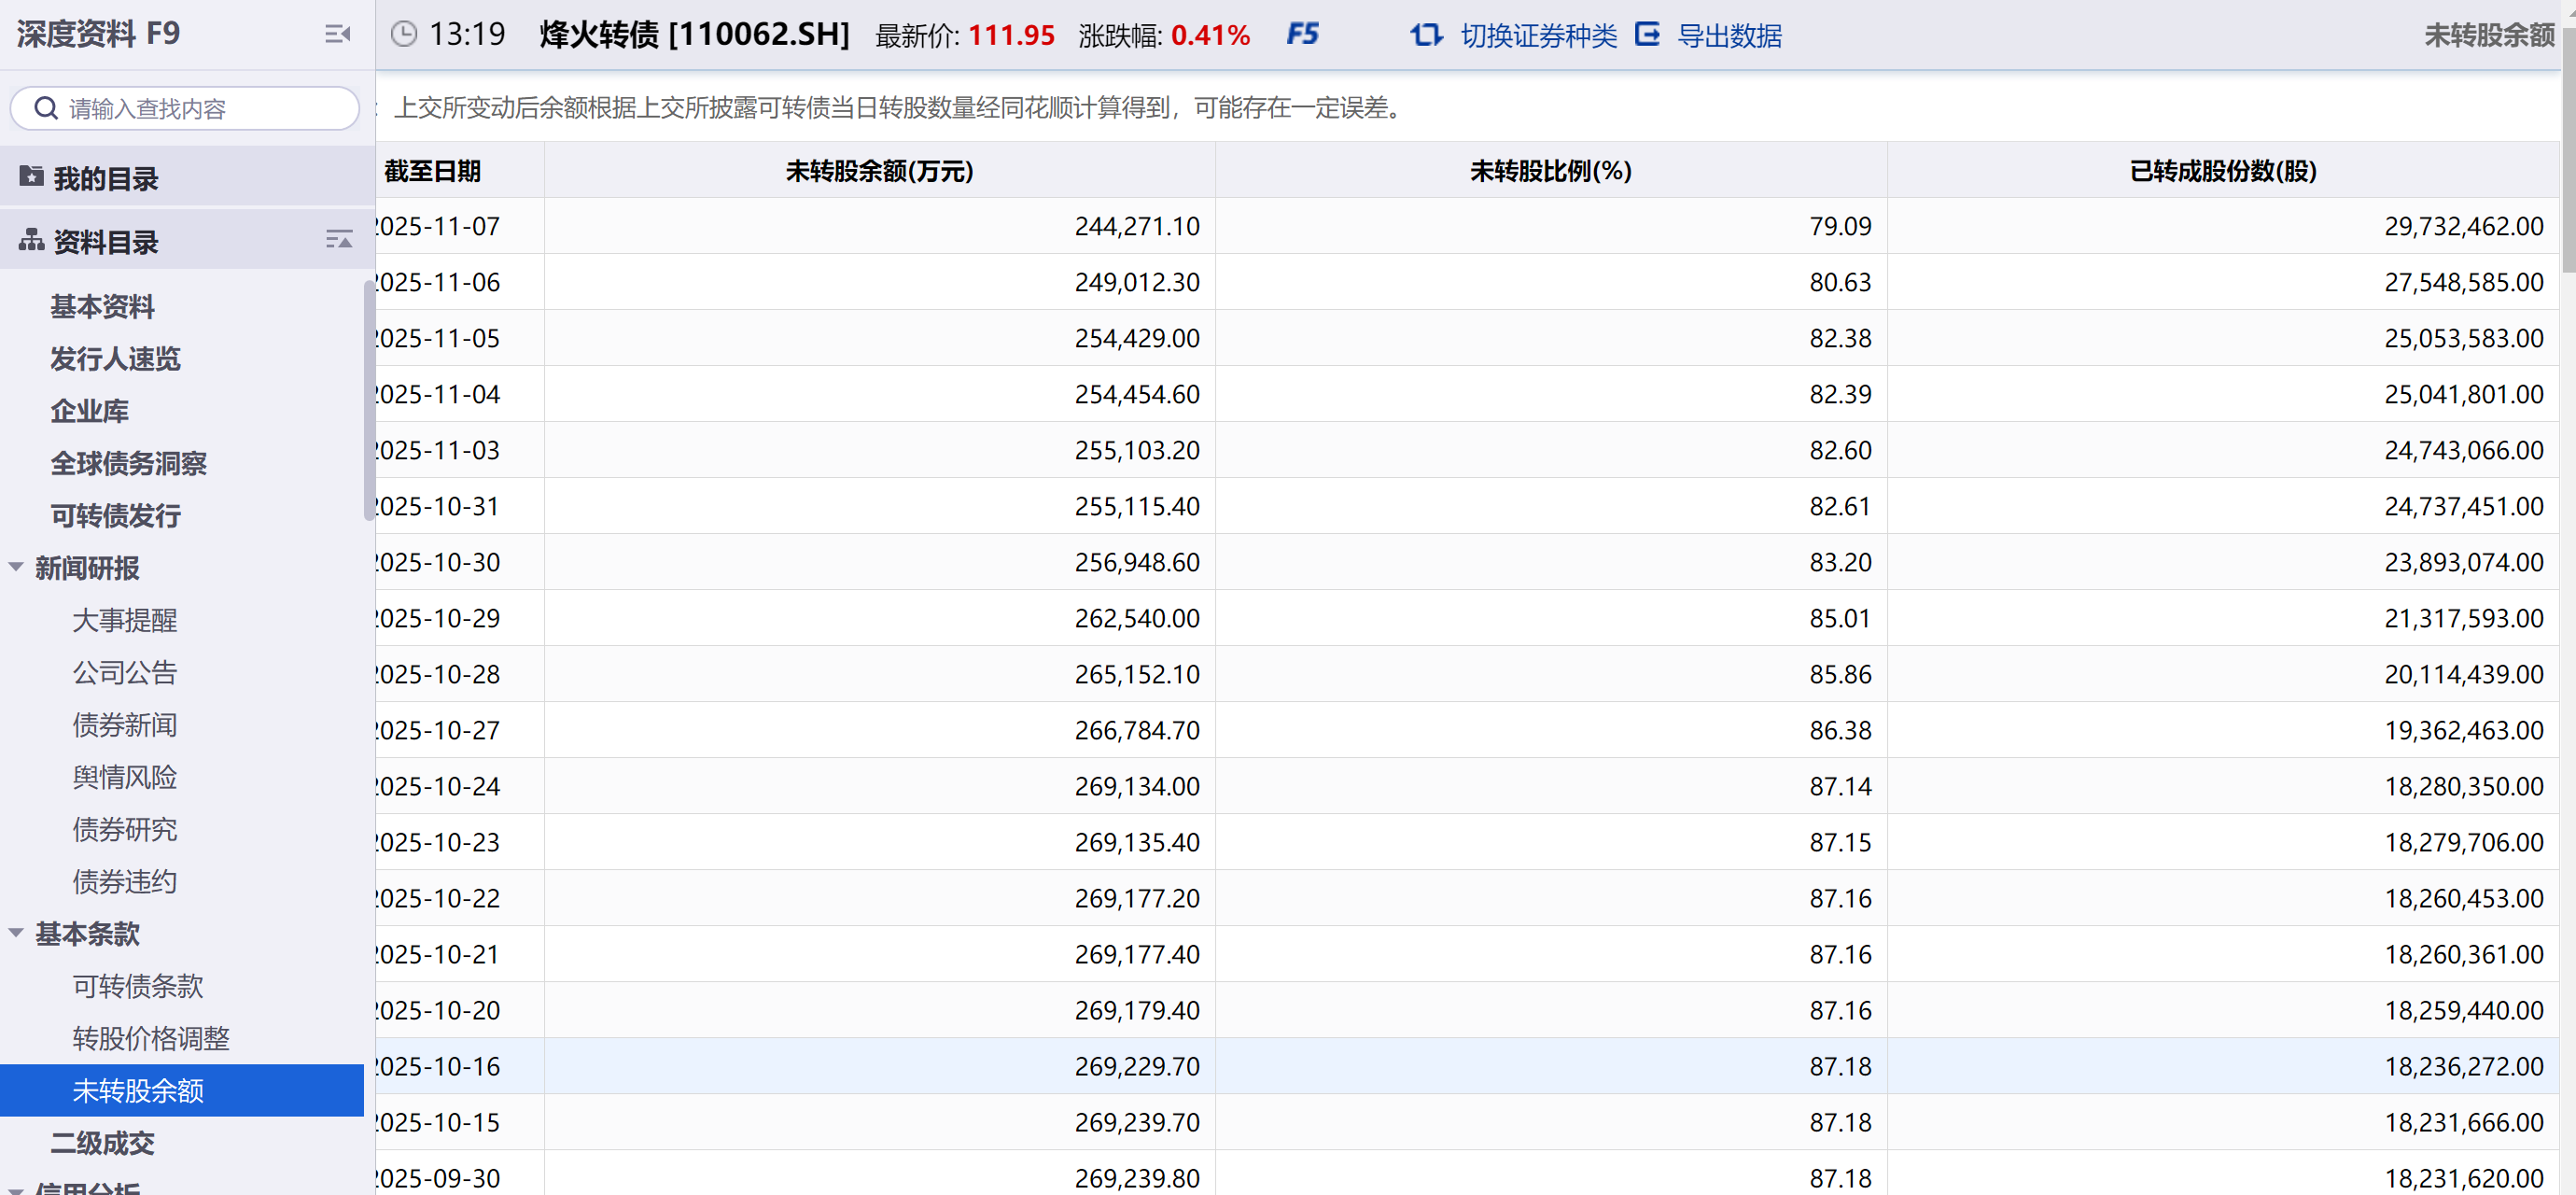Select 可转债条款 menu entry
Screen dimensions: 2576x1195
[x=137, y=986]
